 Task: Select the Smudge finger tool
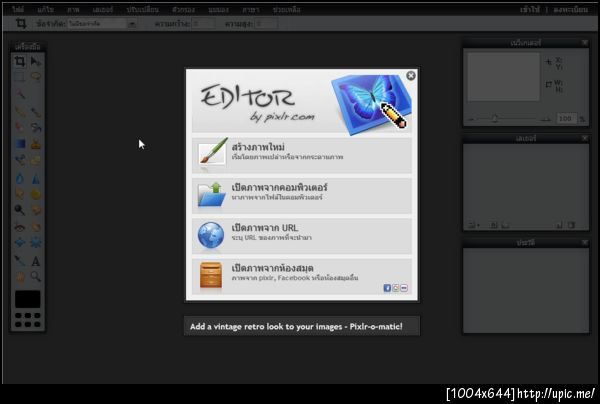point(20,194)
